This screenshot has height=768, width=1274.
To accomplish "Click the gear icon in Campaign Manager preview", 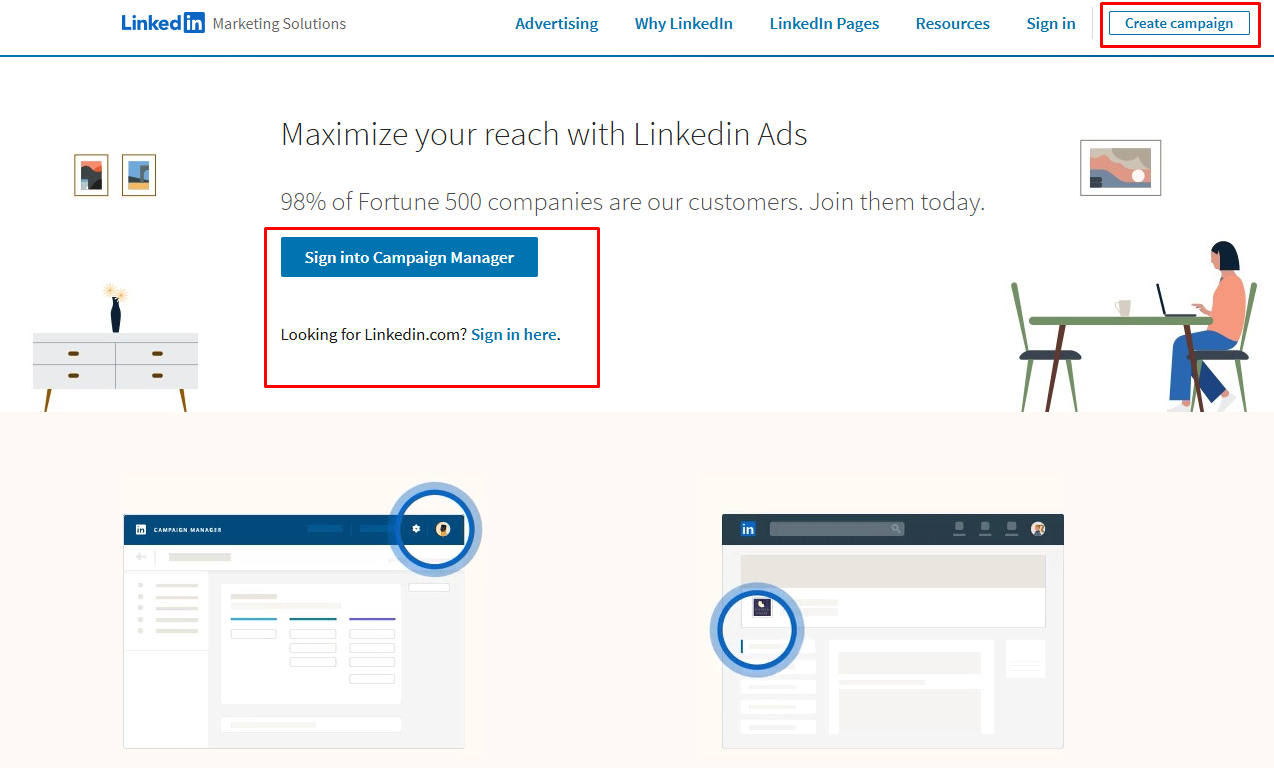I will pos(417,529).
